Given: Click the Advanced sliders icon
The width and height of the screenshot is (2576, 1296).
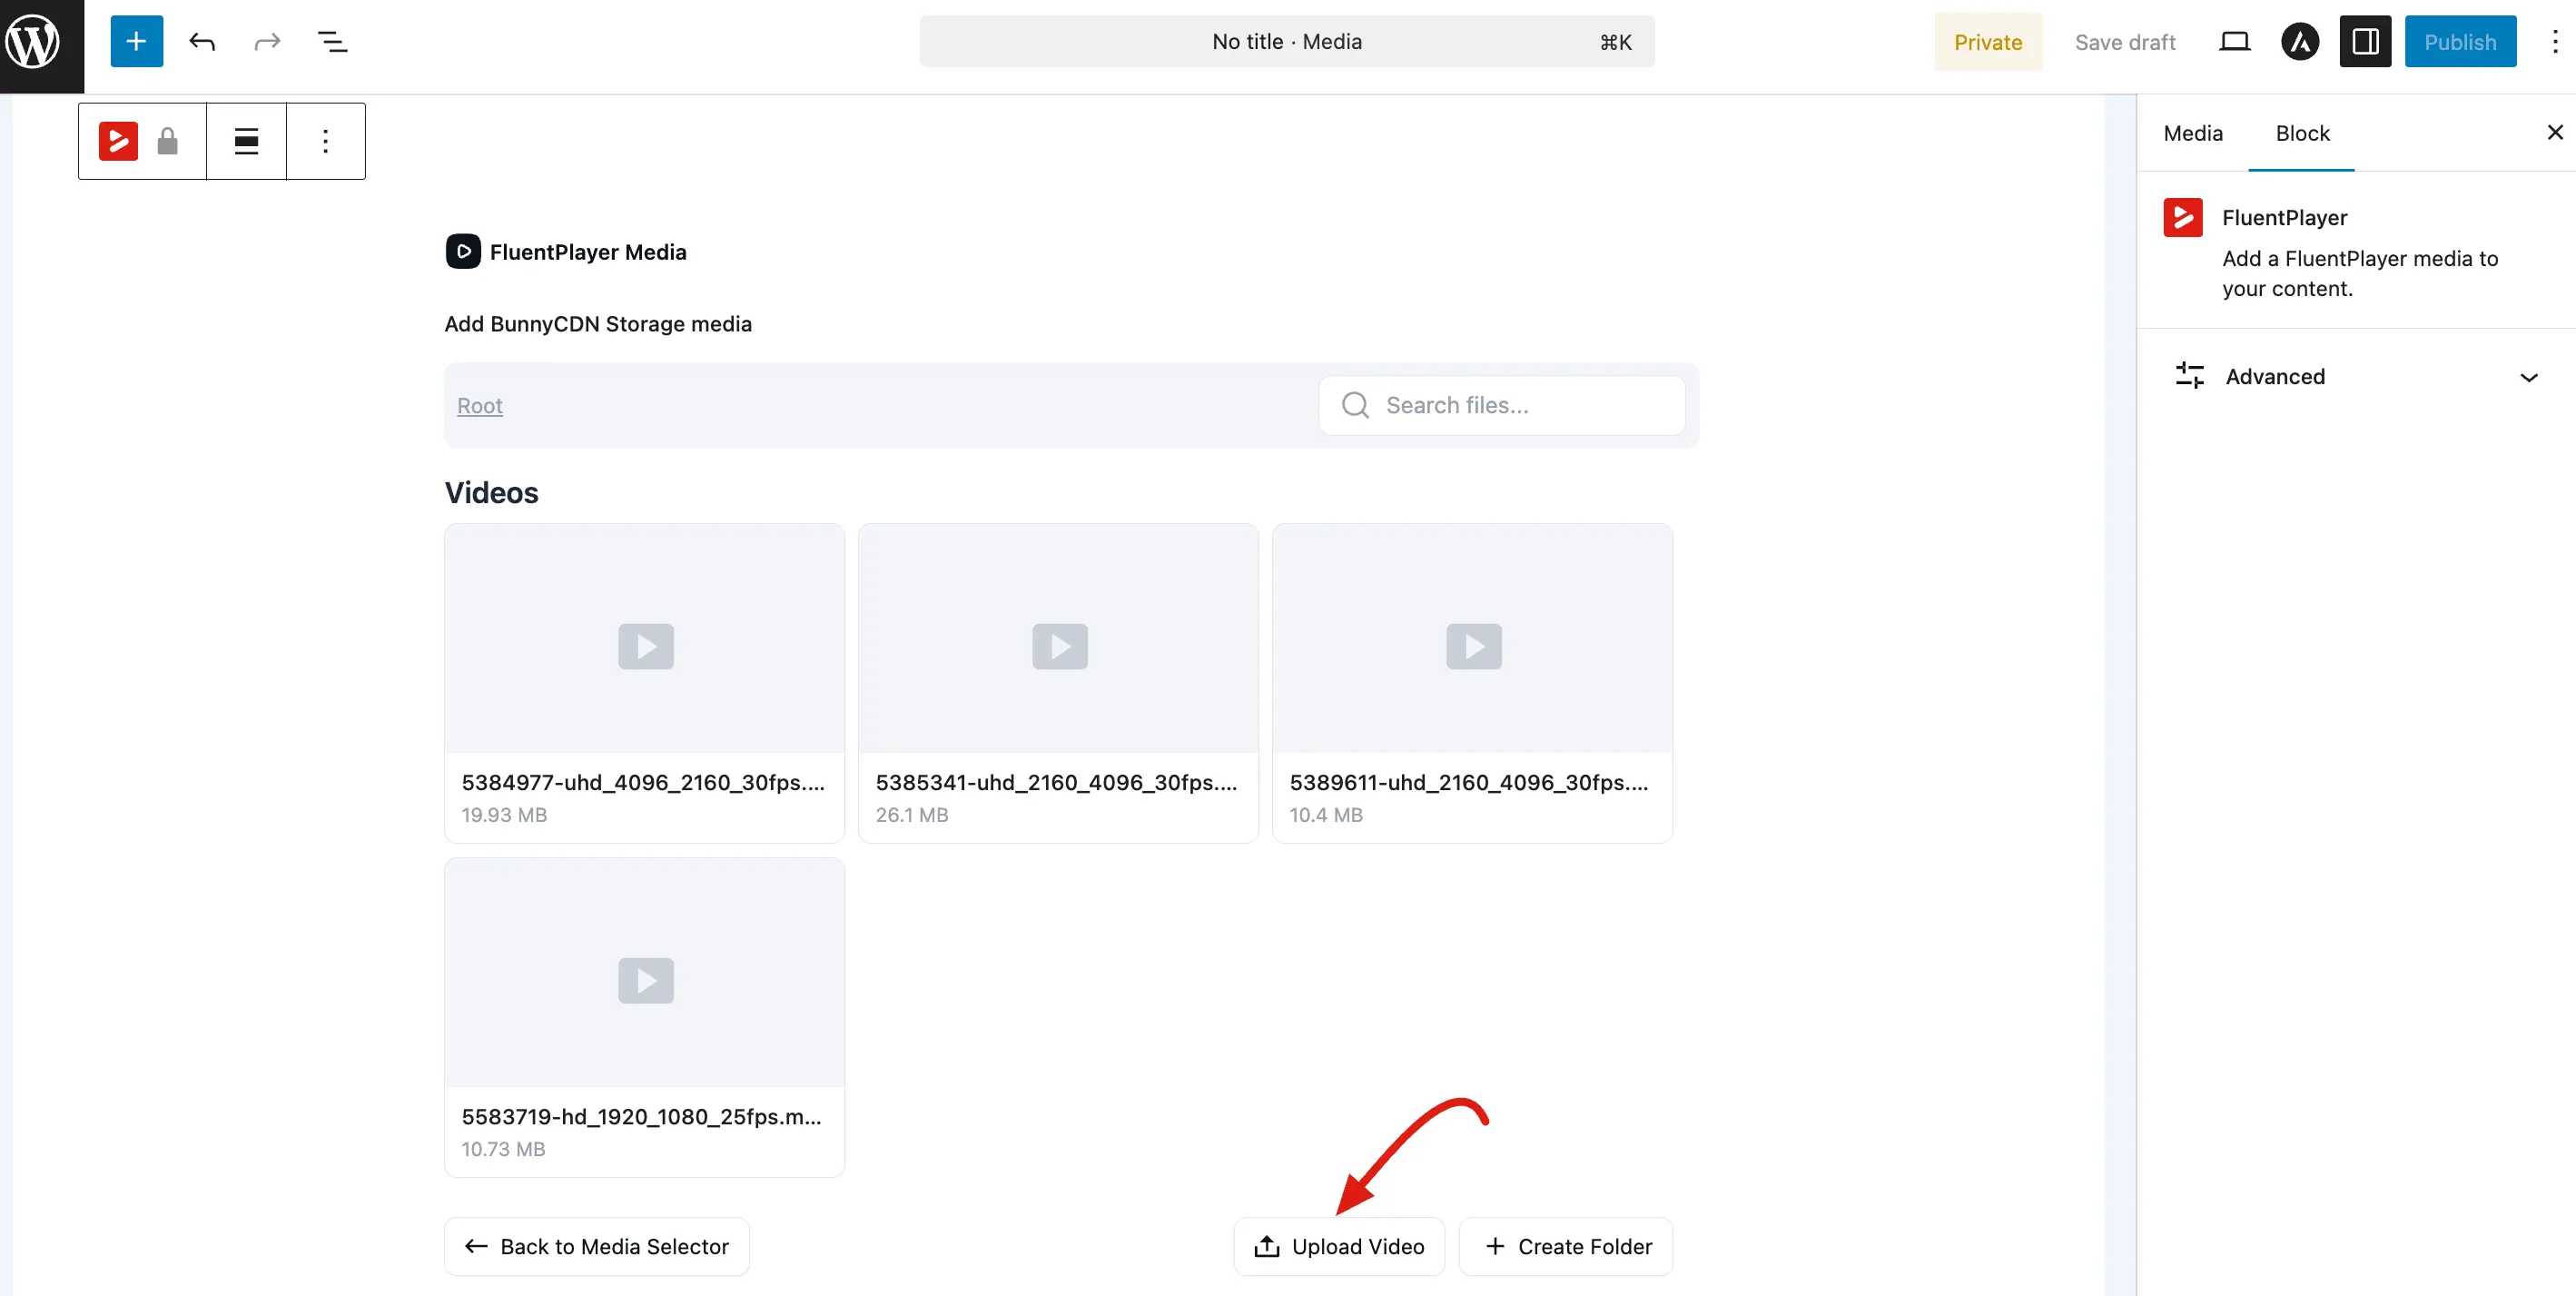Looking at the screenshot, I should (2189, 376).
